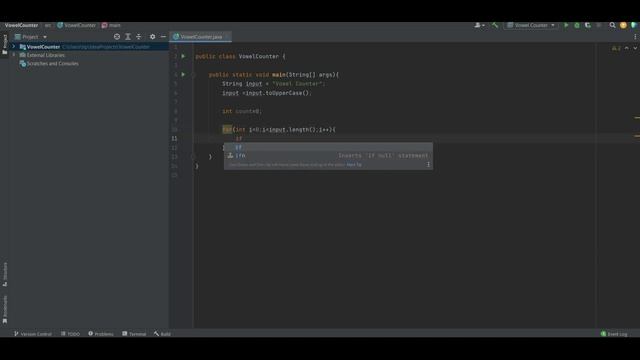Viewport: 640px width, 360px height.
Task: Click the green Run button in toolbar
Action: [x=566, y=25]
